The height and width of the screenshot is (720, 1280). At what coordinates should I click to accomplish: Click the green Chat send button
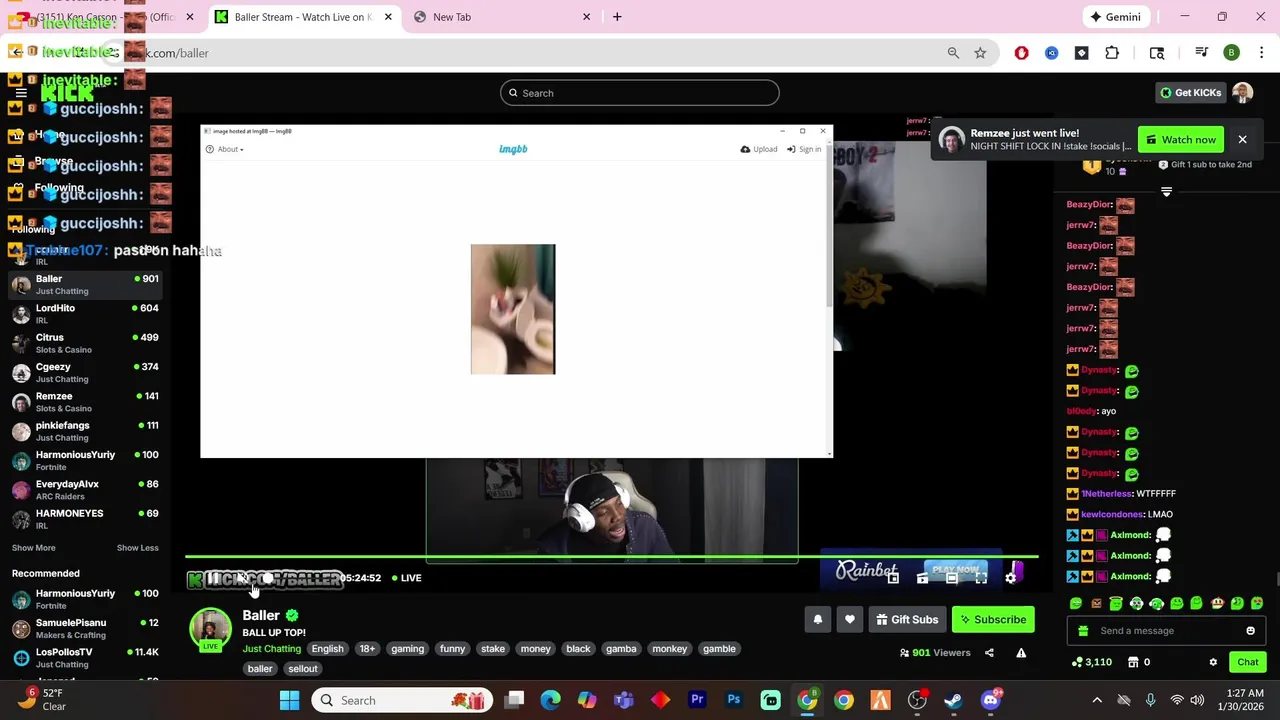tap(1248, 662)
